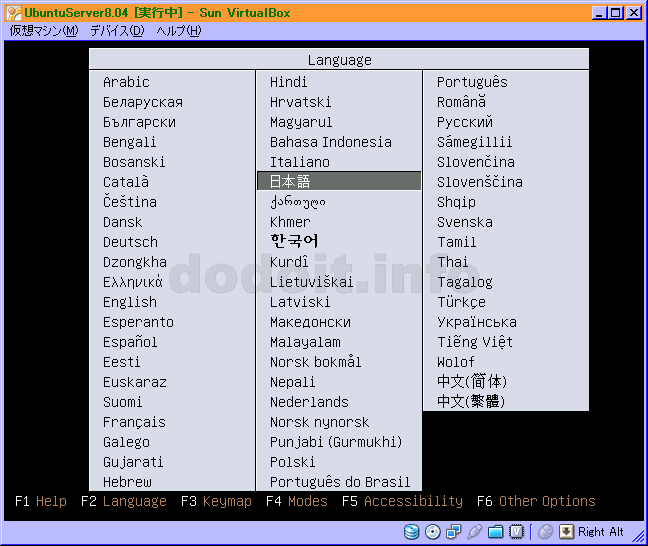Select Türkçe language

[461, 302]
